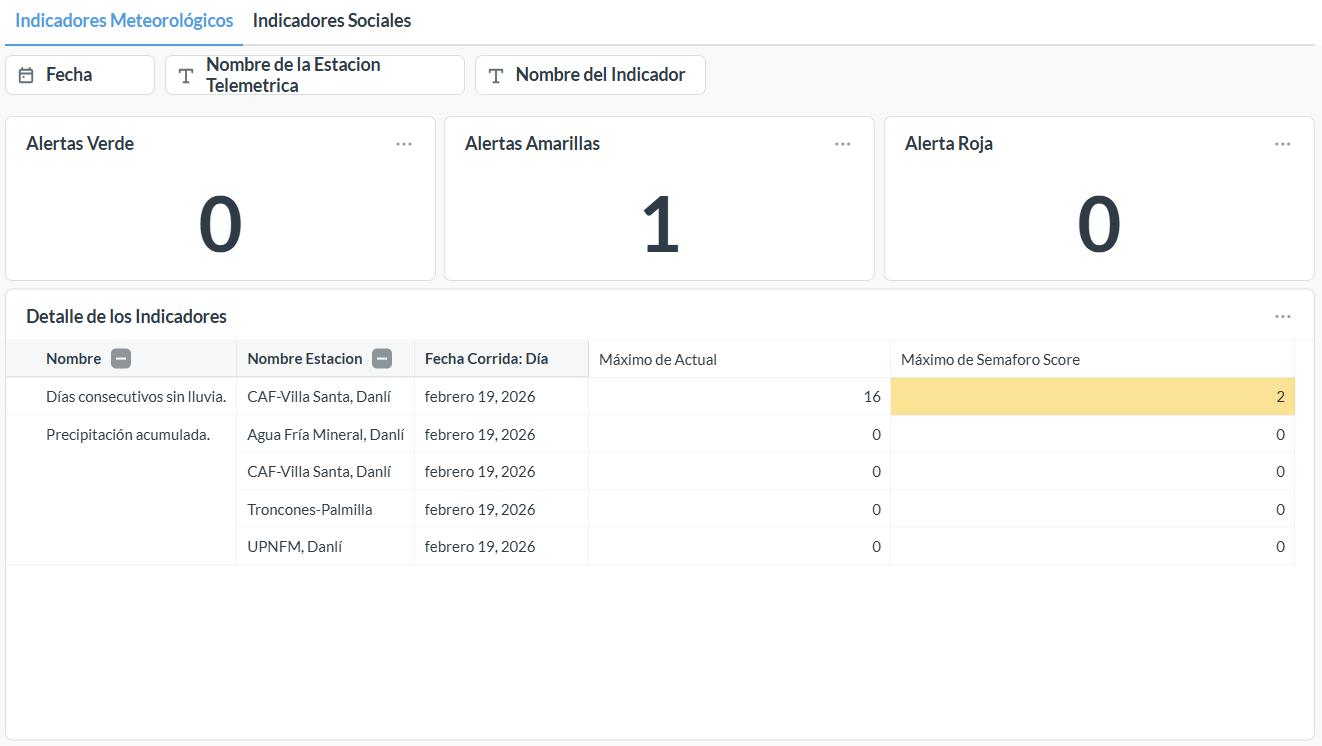Click text icon in Nombre del Indicador filter

pyautogui.click(x=496, y=75)
